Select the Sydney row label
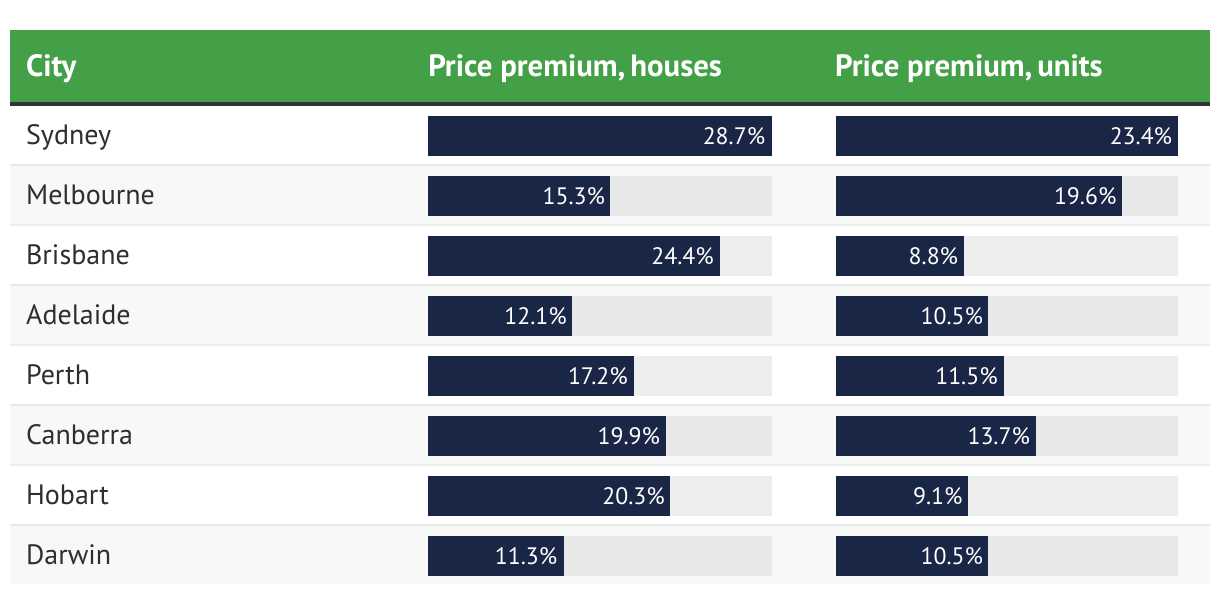This screenshot has width=1220, height=594. pyautogui.click(x=69, y=136)
